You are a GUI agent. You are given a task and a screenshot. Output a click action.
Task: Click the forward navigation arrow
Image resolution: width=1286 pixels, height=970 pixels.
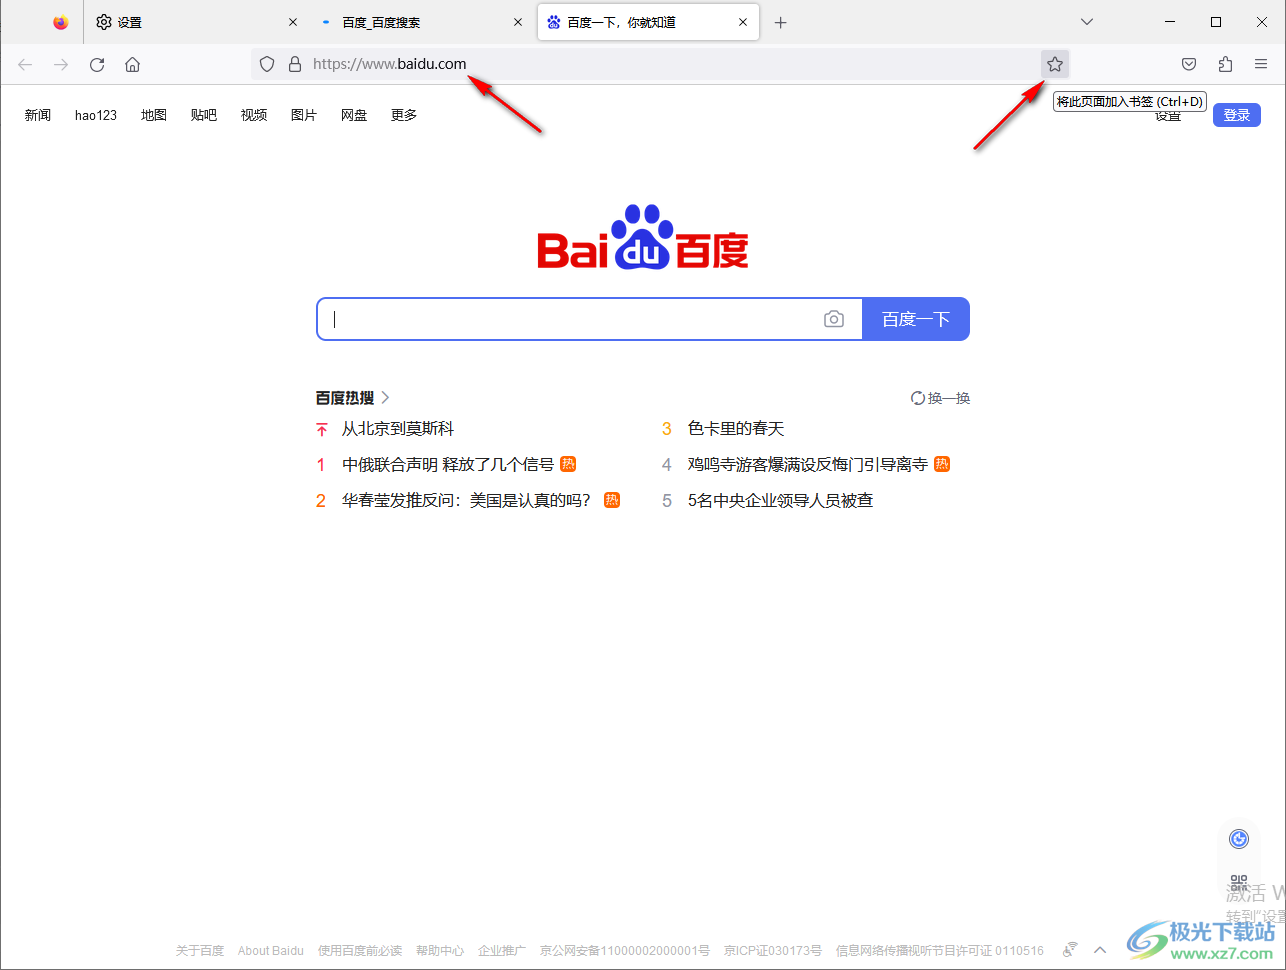[x=61, y=64]
